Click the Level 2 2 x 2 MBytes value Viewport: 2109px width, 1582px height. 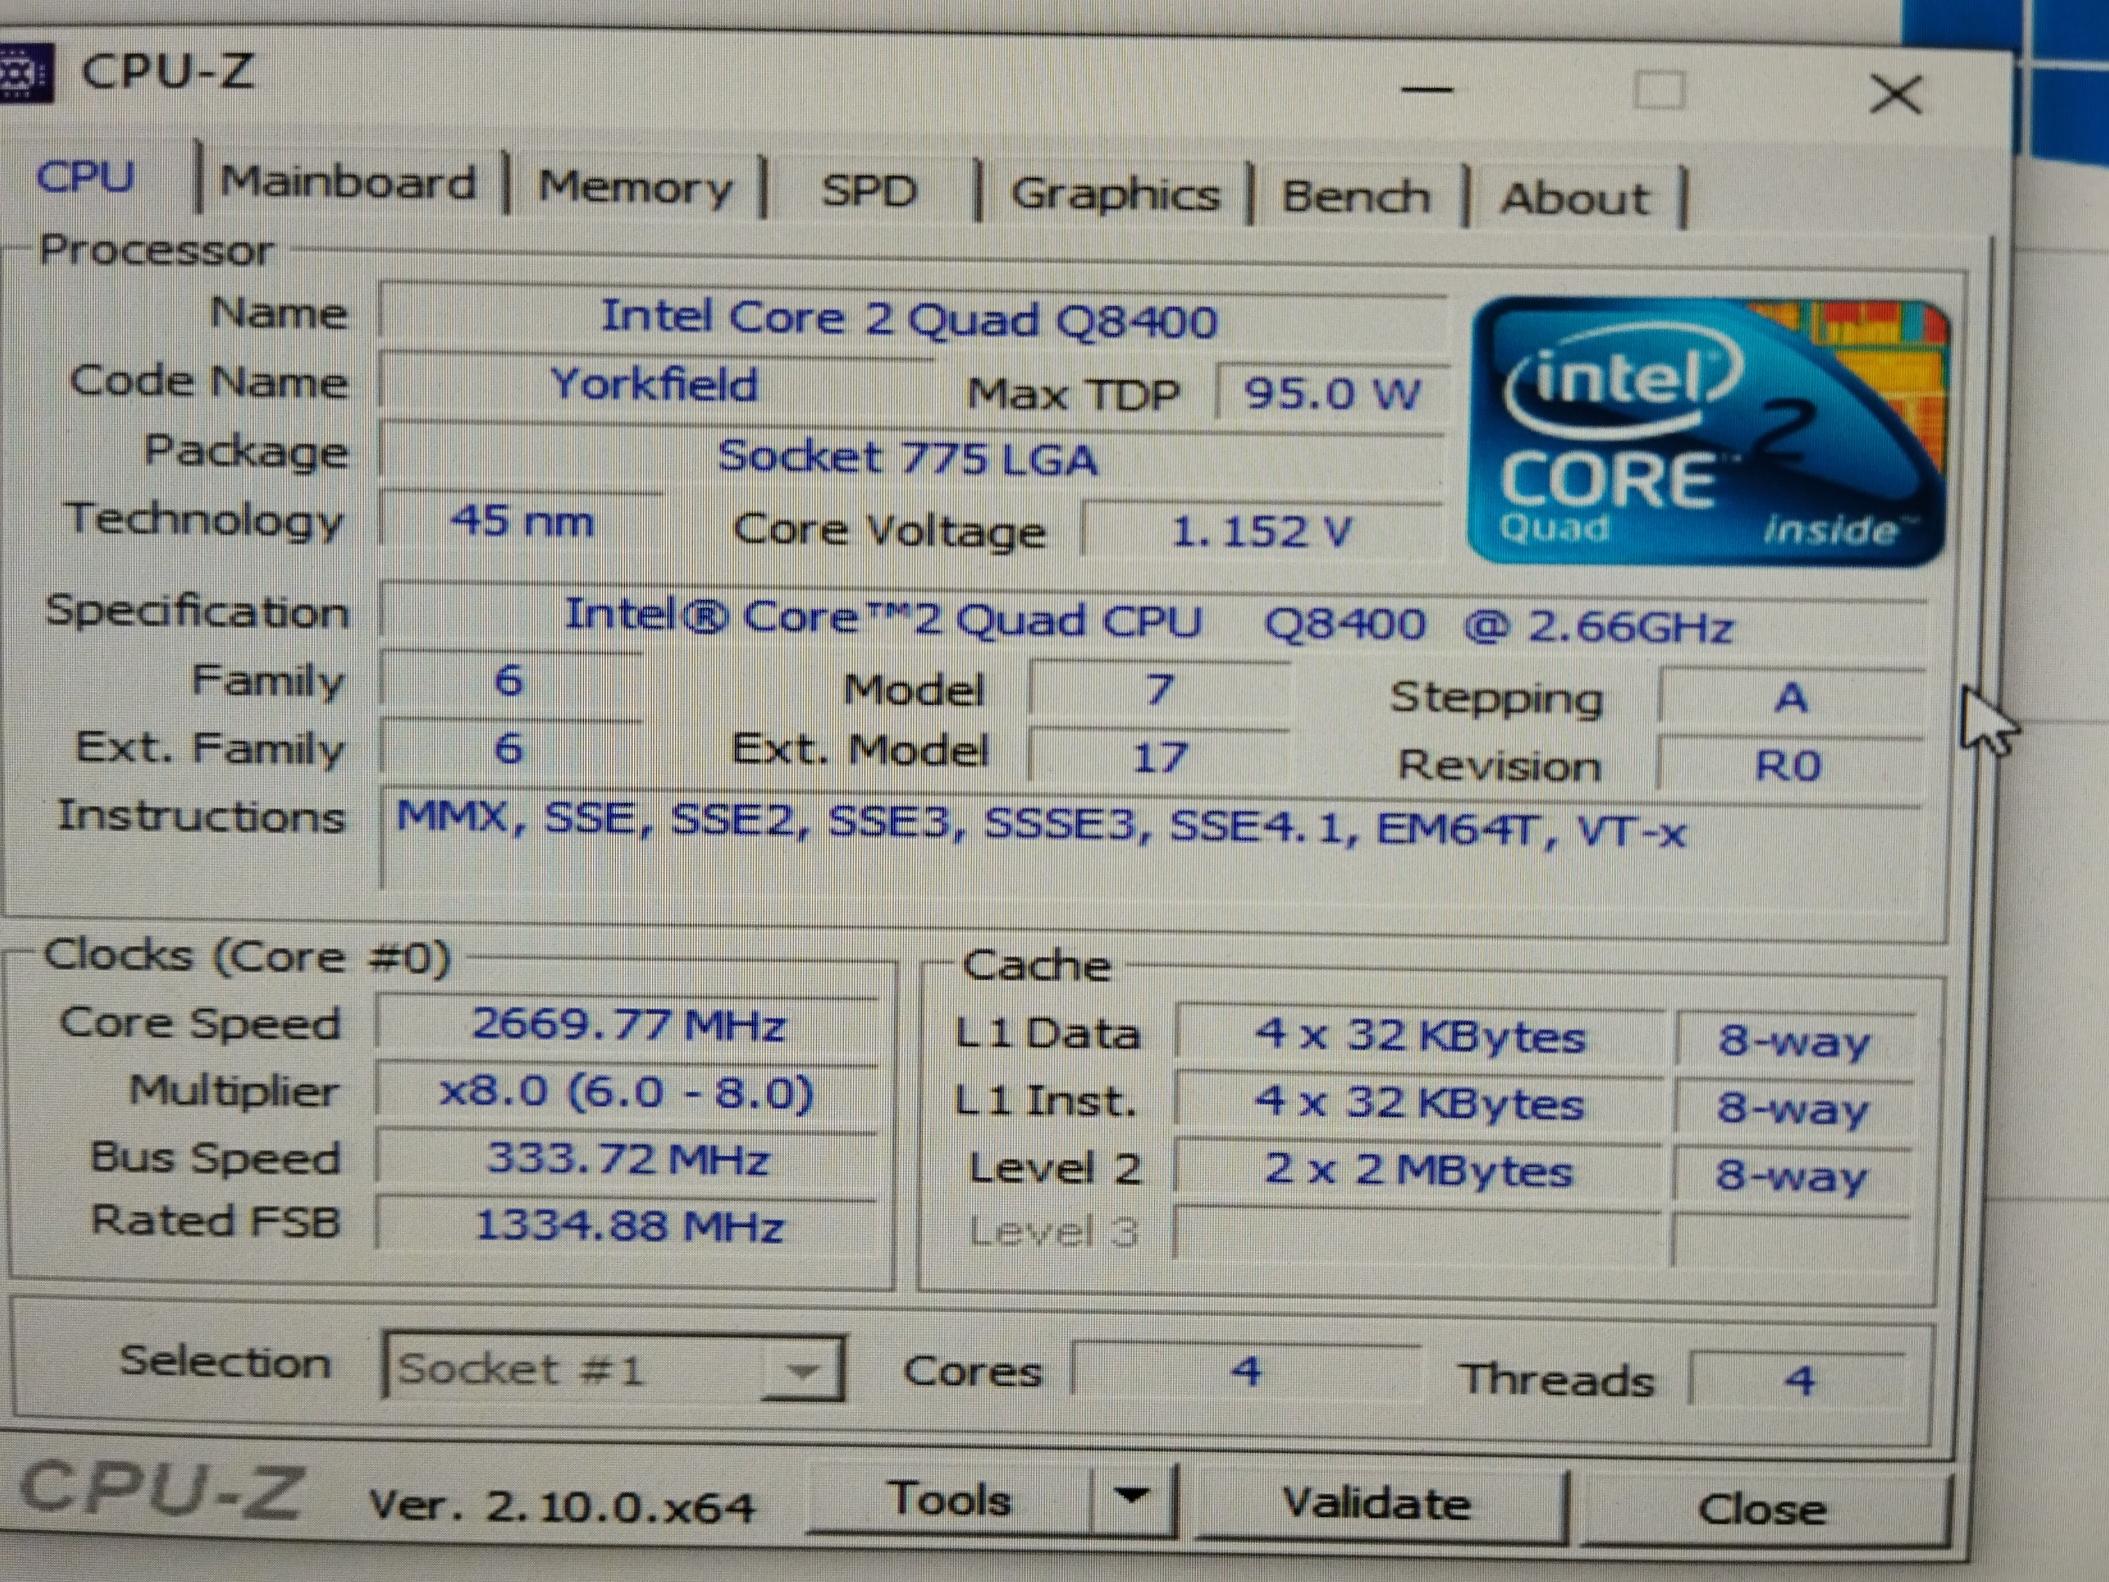tap(1418, 1169)
